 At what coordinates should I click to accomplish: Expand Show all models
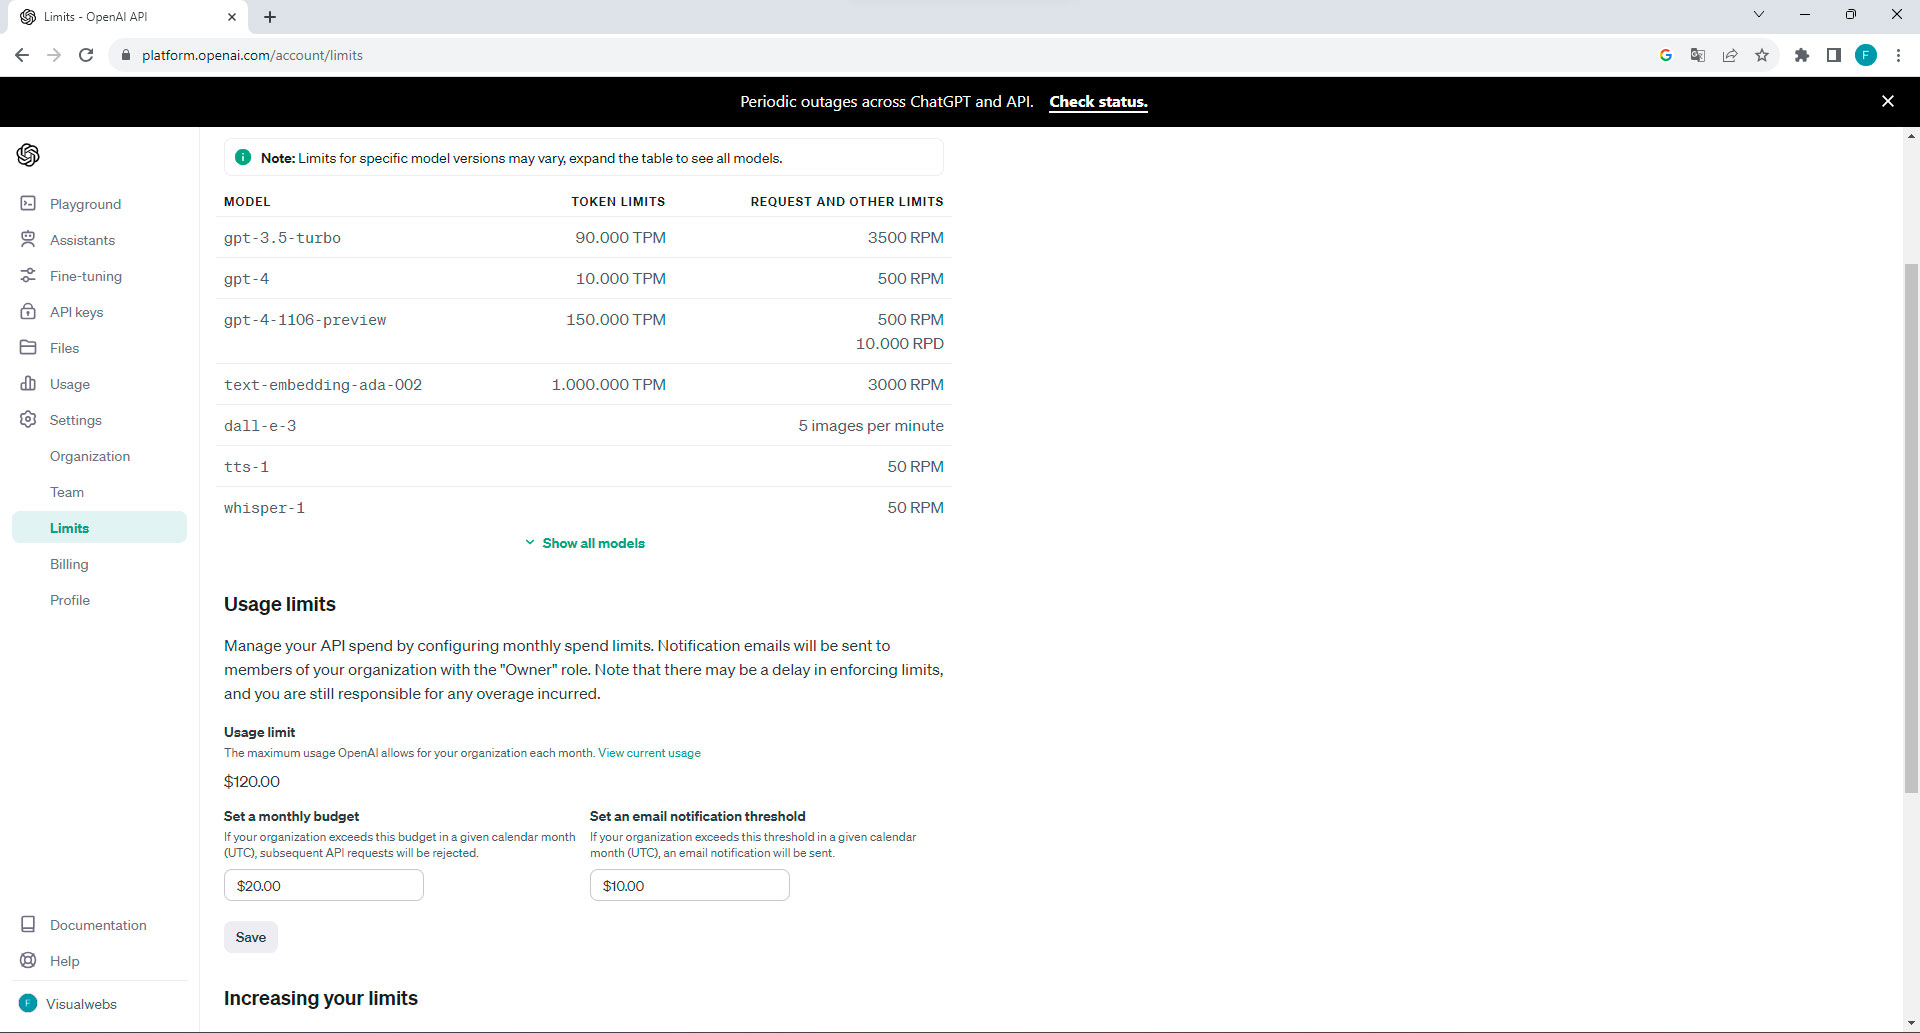(585, 543)
